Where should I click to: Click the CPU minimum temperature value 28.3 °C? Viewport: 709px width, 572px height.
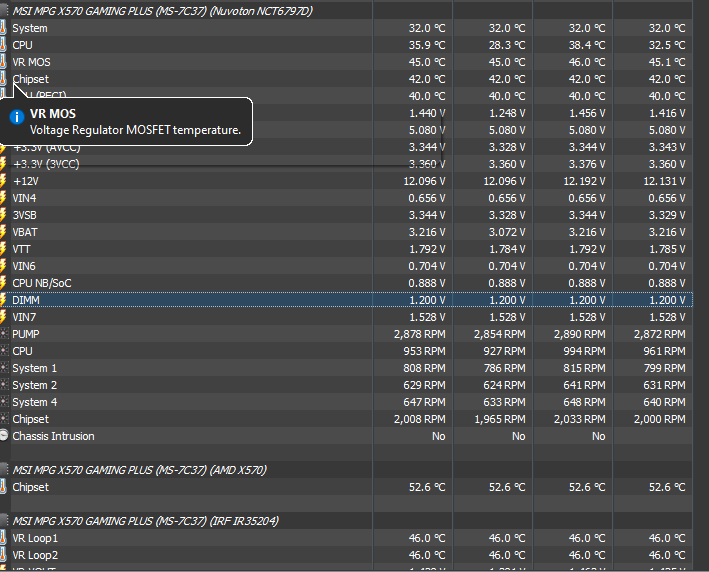tap(507, 45)
